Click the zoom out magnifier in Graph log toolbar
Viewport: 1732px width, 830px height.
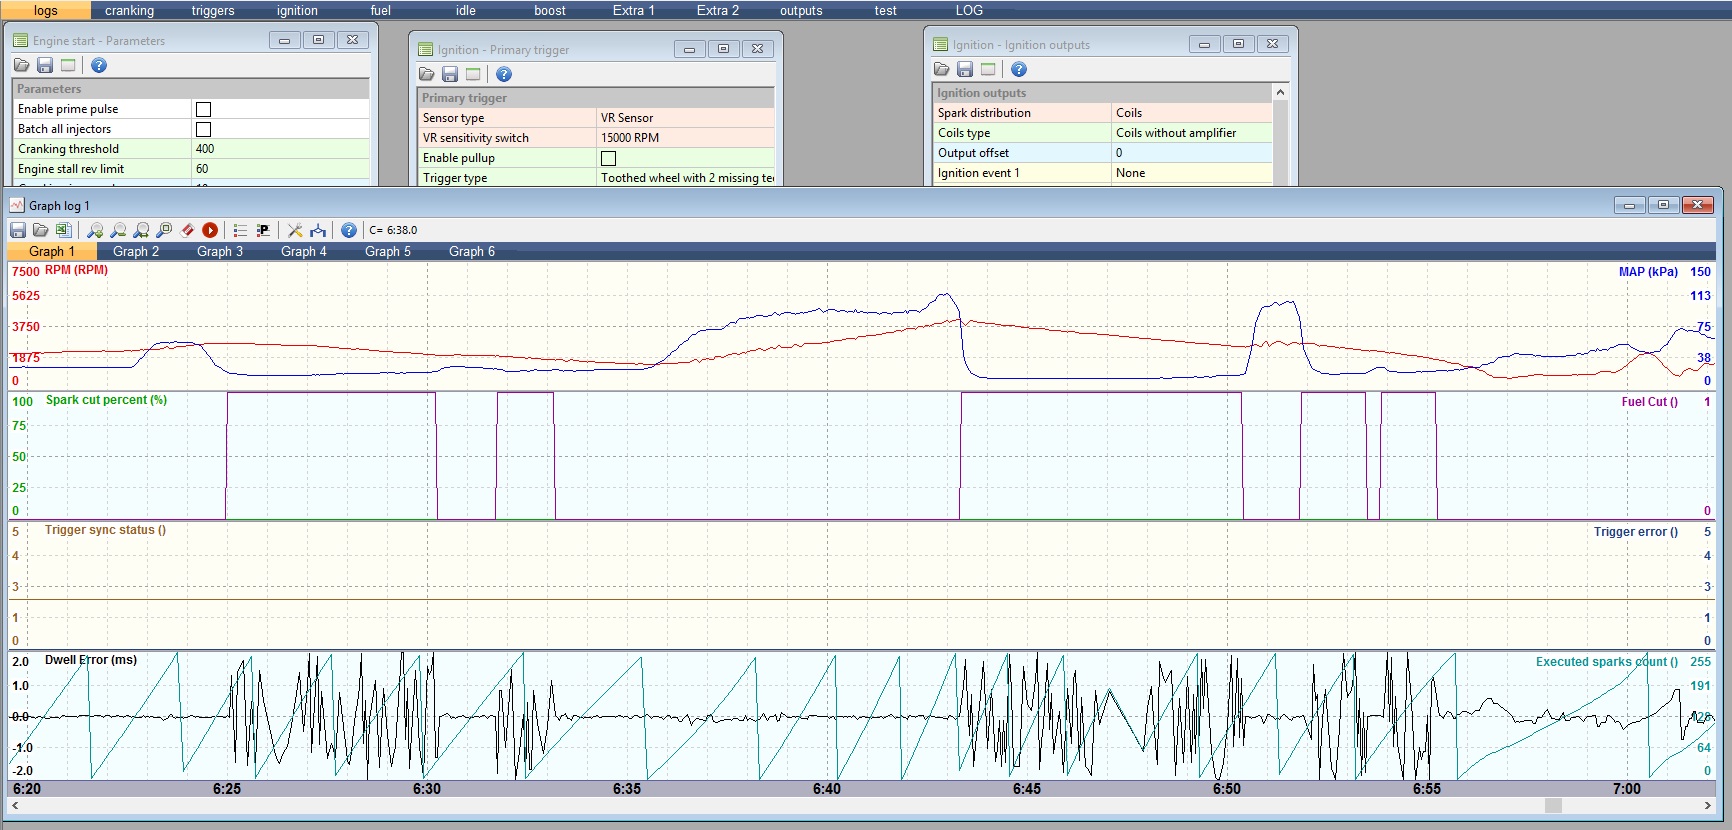point(118,230)
